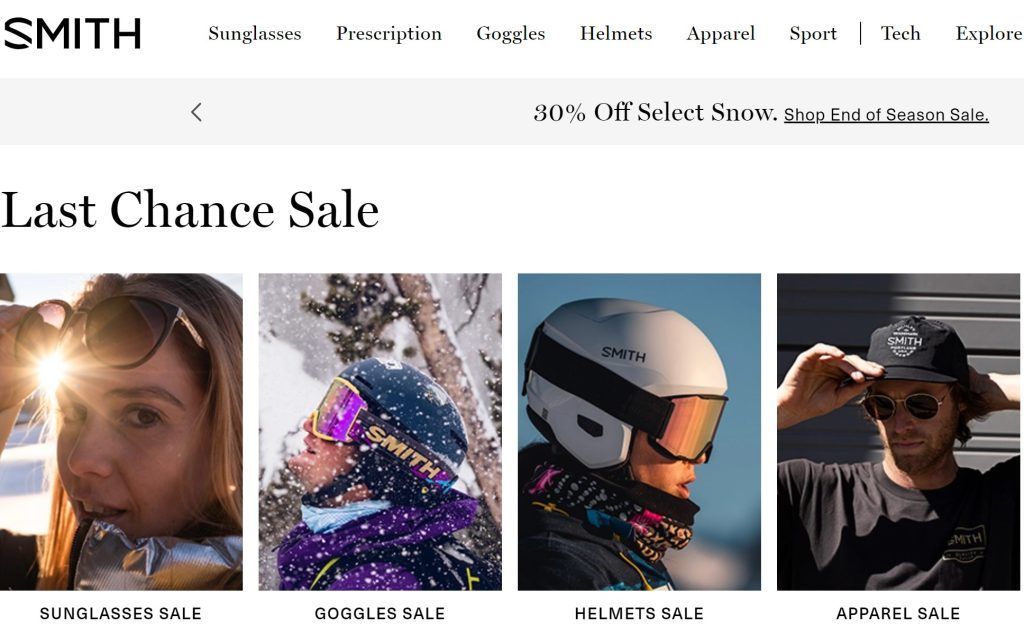This screenshot has width=1024, height=643.
Task: Click Shop End of Season Sale link
Action: click(886, 115)
